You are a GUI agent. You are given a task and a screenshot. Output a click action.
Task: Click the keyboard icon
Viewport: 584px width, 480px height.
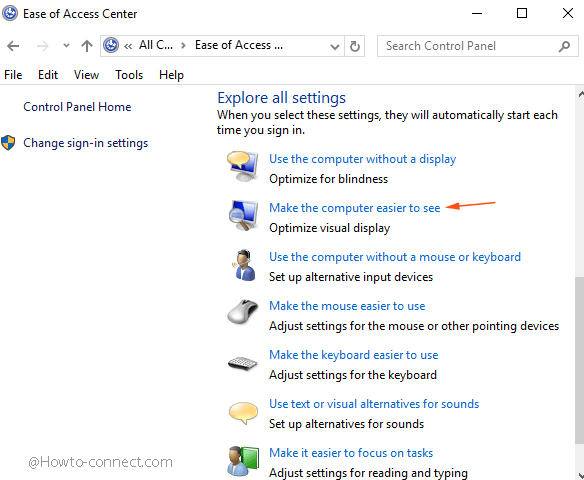(x=242, y=363)
